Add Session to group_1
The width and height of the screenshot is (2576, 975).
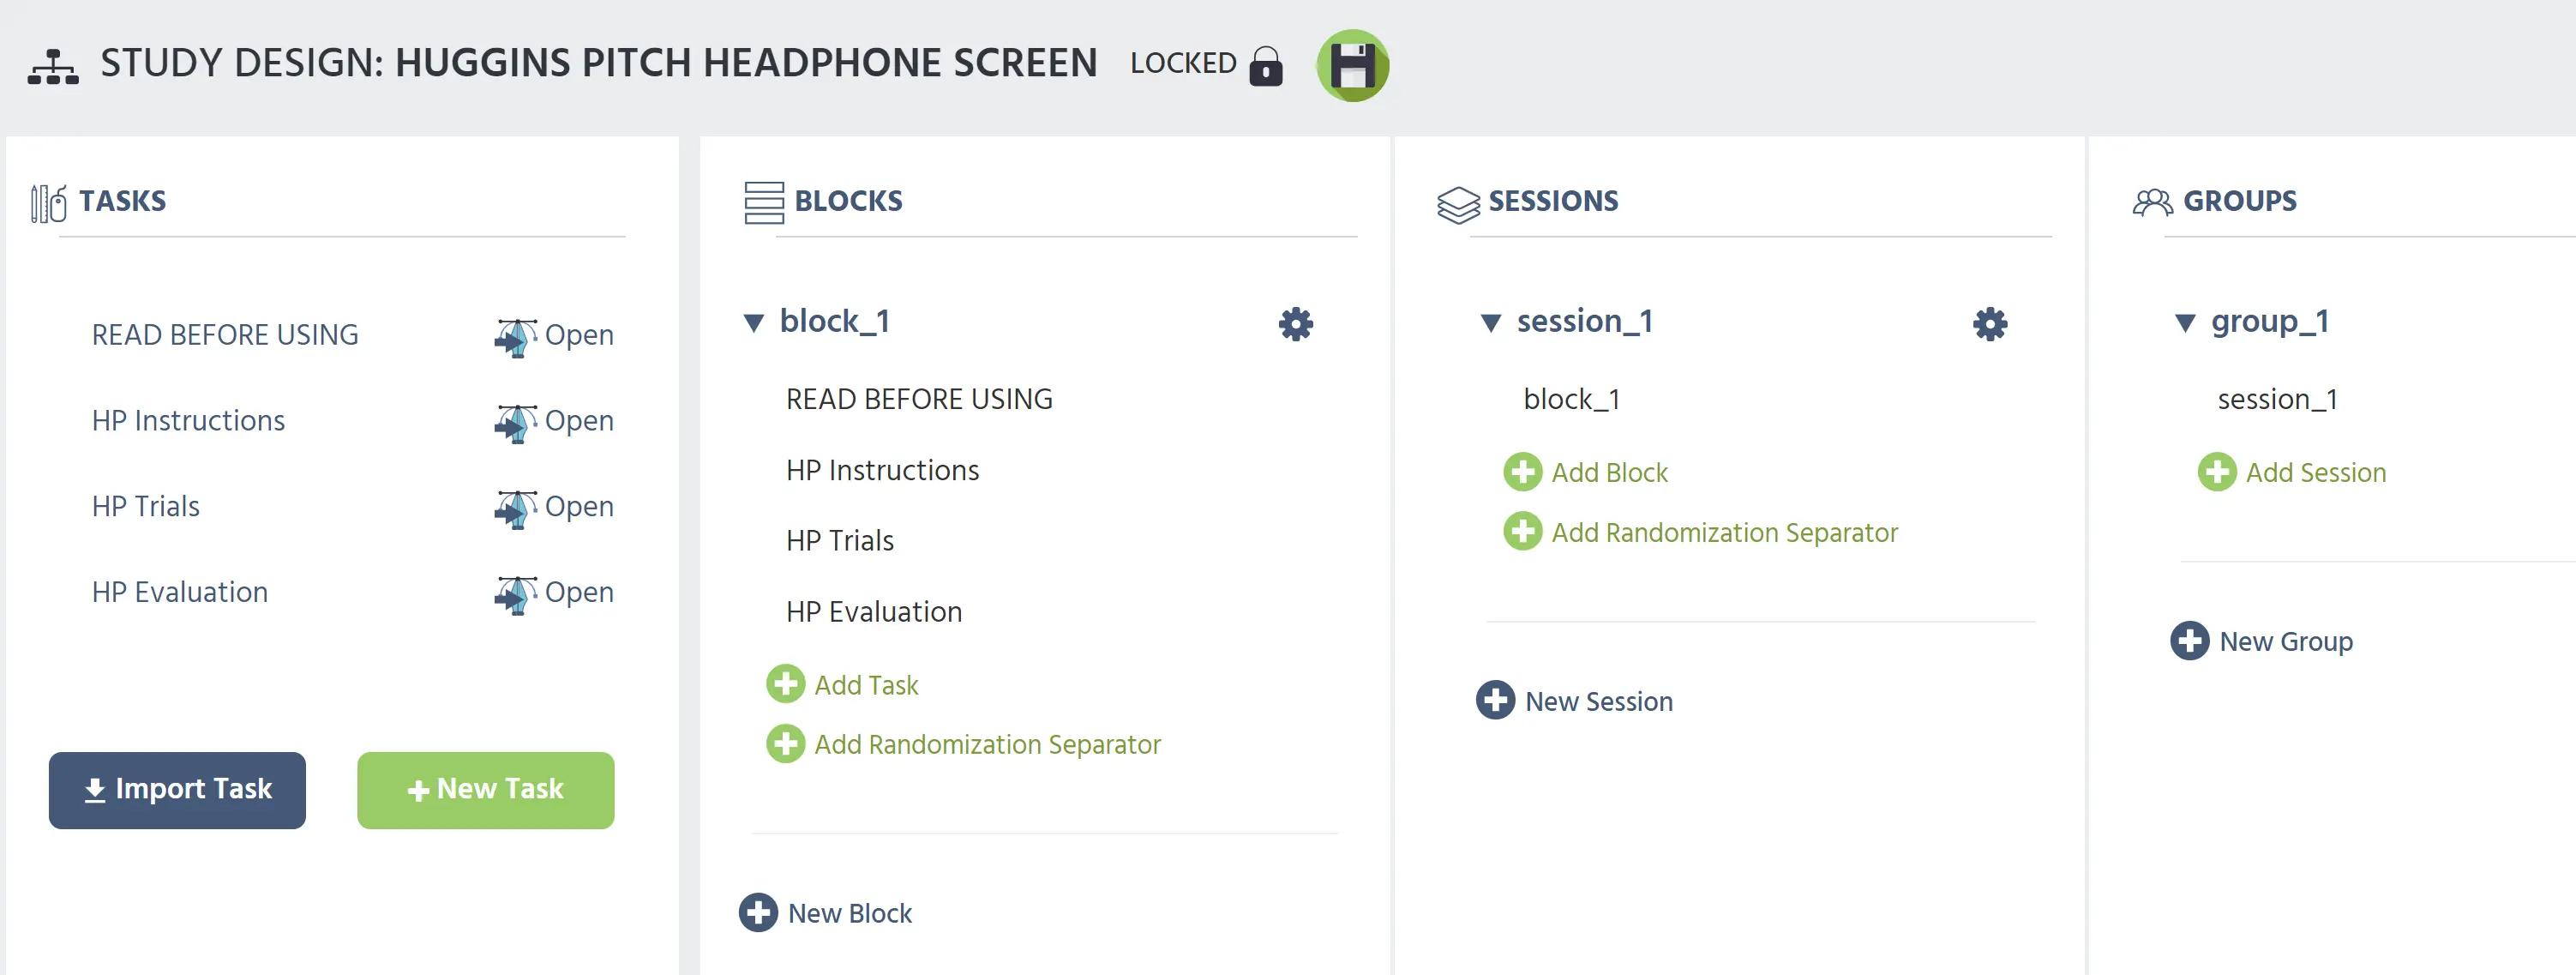2291,472
